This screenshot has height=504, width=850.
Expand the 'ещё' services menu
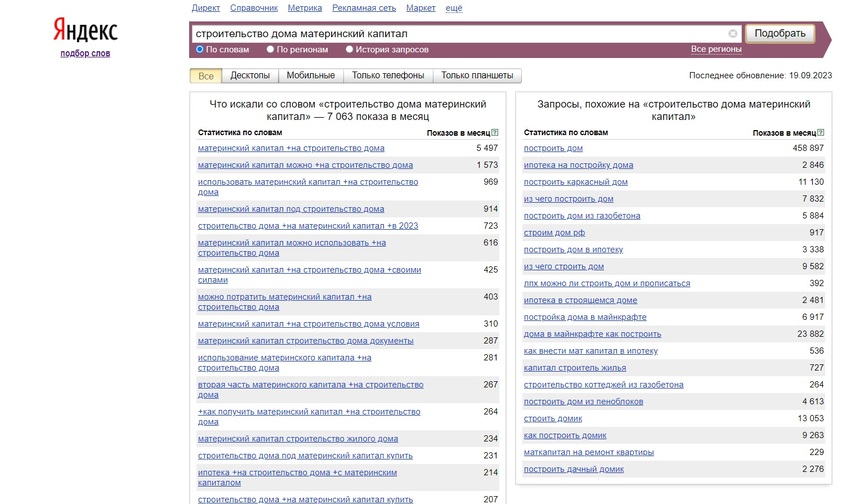pyautogui.click(x=454, y=8)
